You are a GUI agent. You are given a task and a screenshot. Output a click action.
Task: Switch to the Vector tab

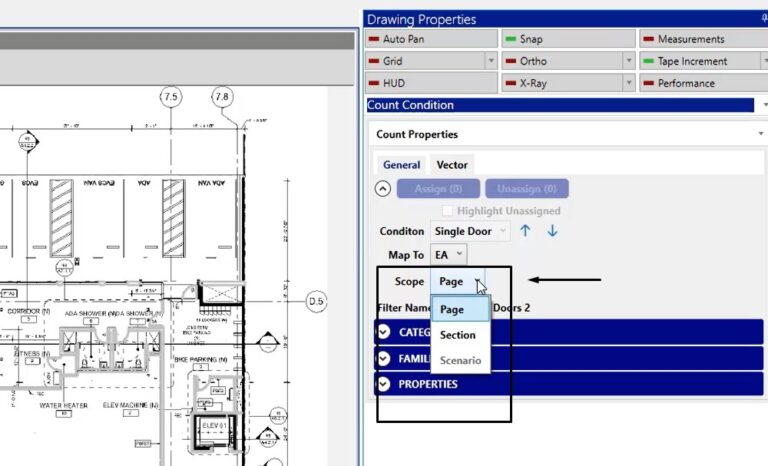[x=452, y=165]
